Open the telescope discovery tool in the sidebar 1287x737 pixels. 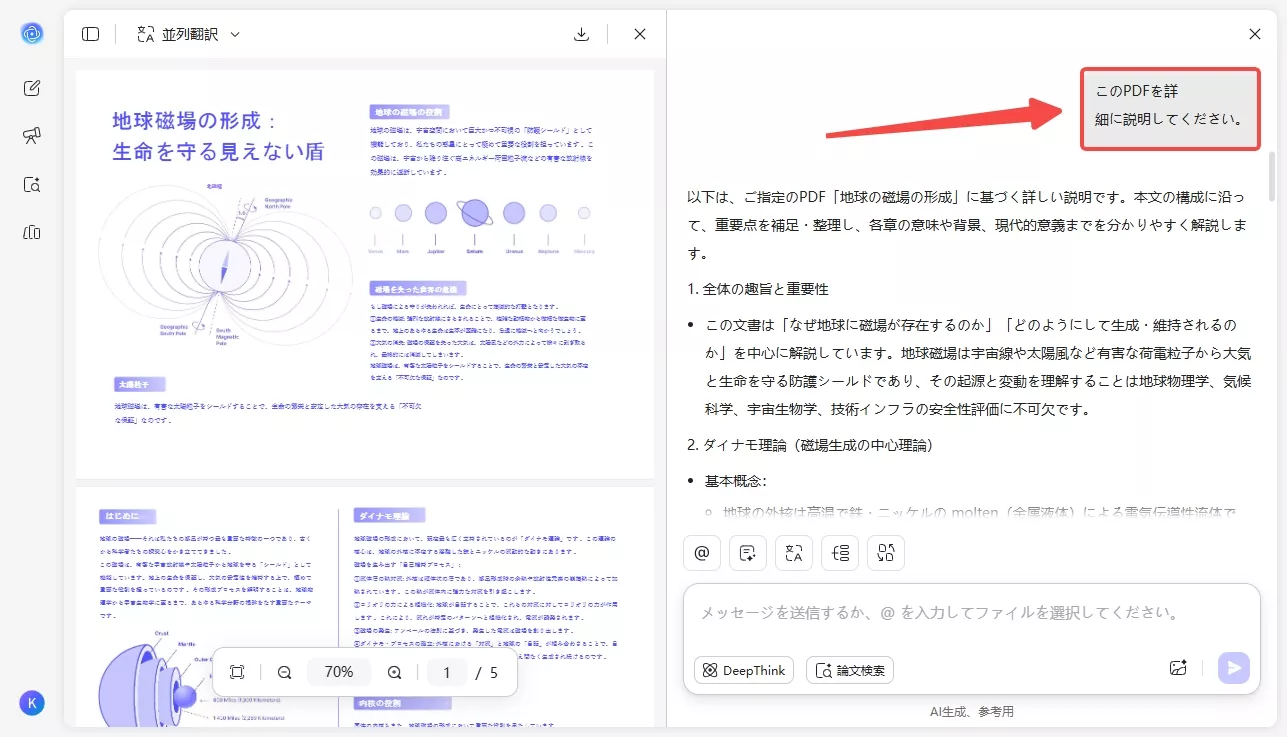point(31,136)
